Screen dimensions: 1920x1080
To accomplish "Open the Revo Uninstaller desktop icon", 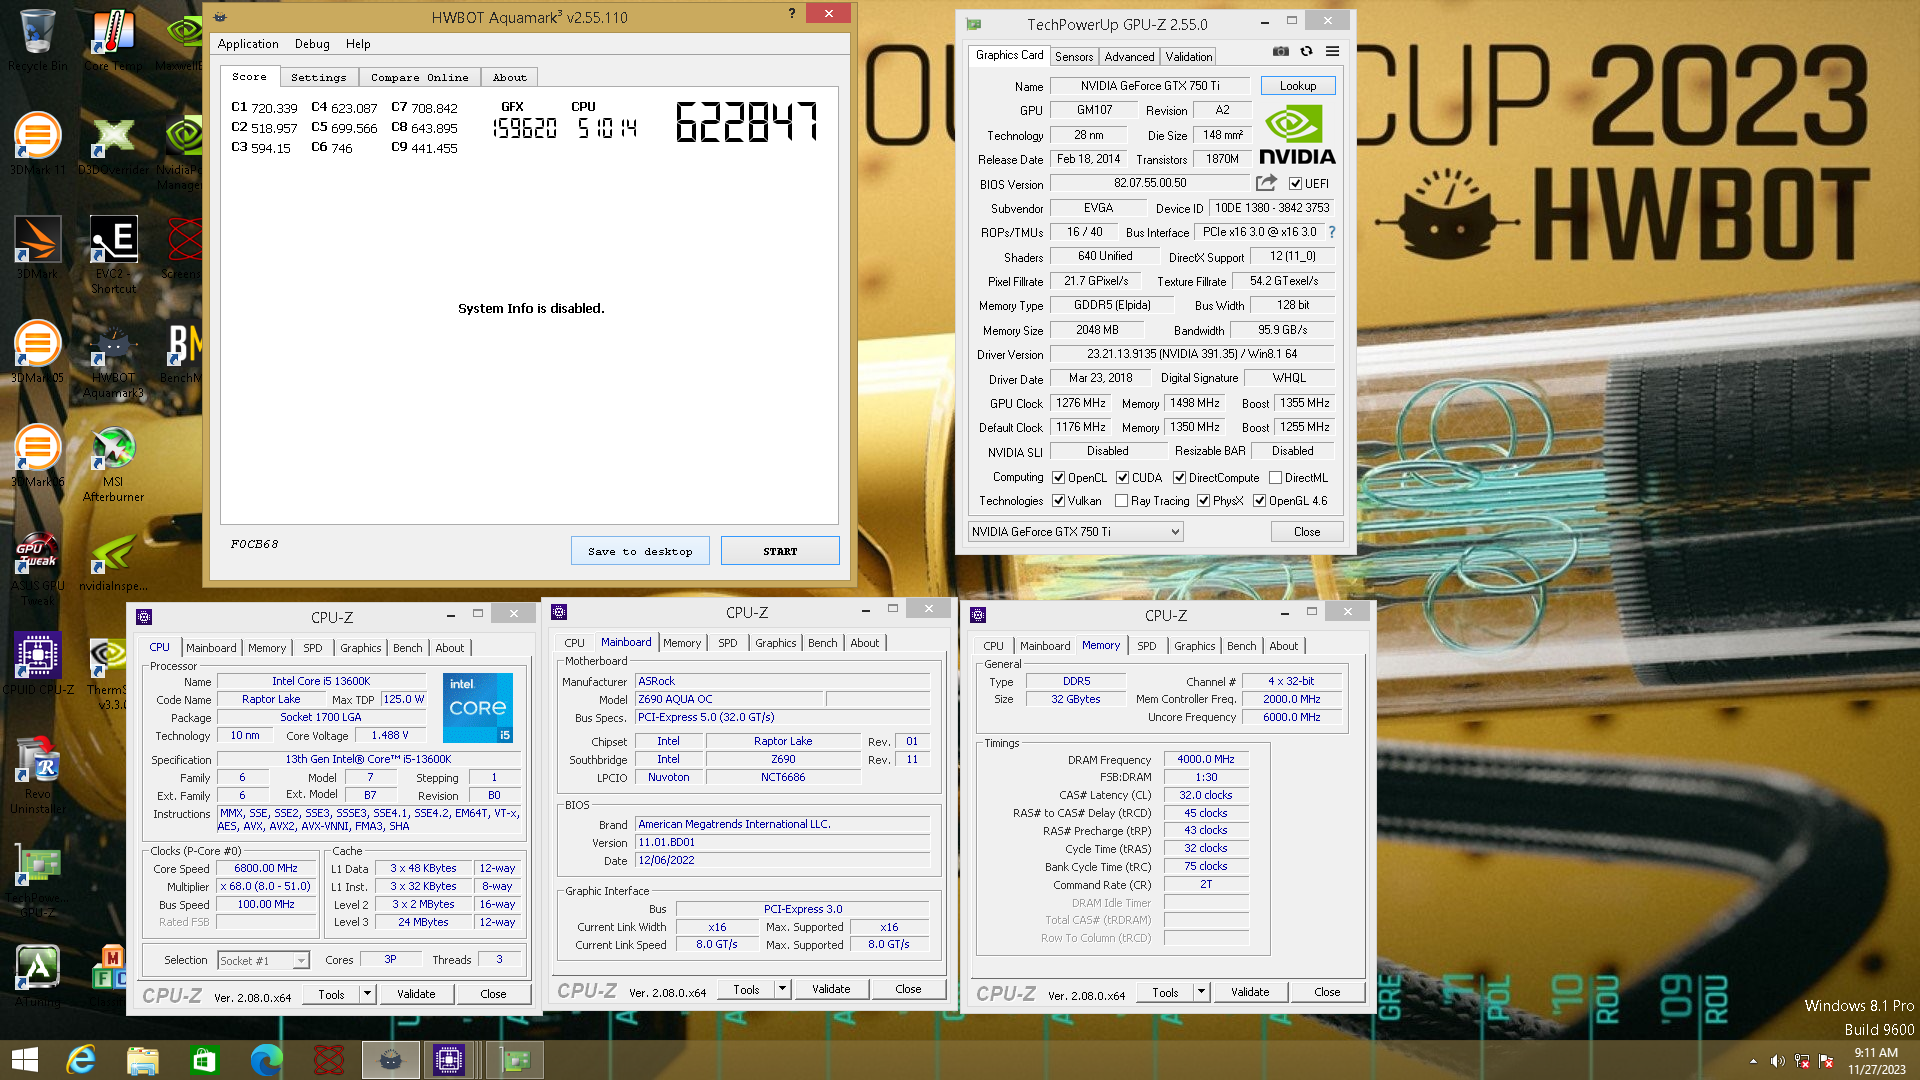I will [x=38, y=775].
